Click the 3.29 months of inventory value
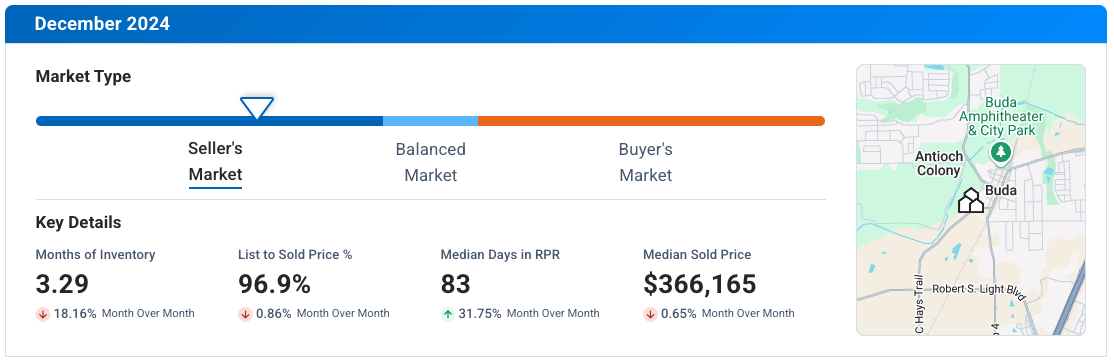The image size is (1114, 364). pyautogui.click(x=63, y=284)
